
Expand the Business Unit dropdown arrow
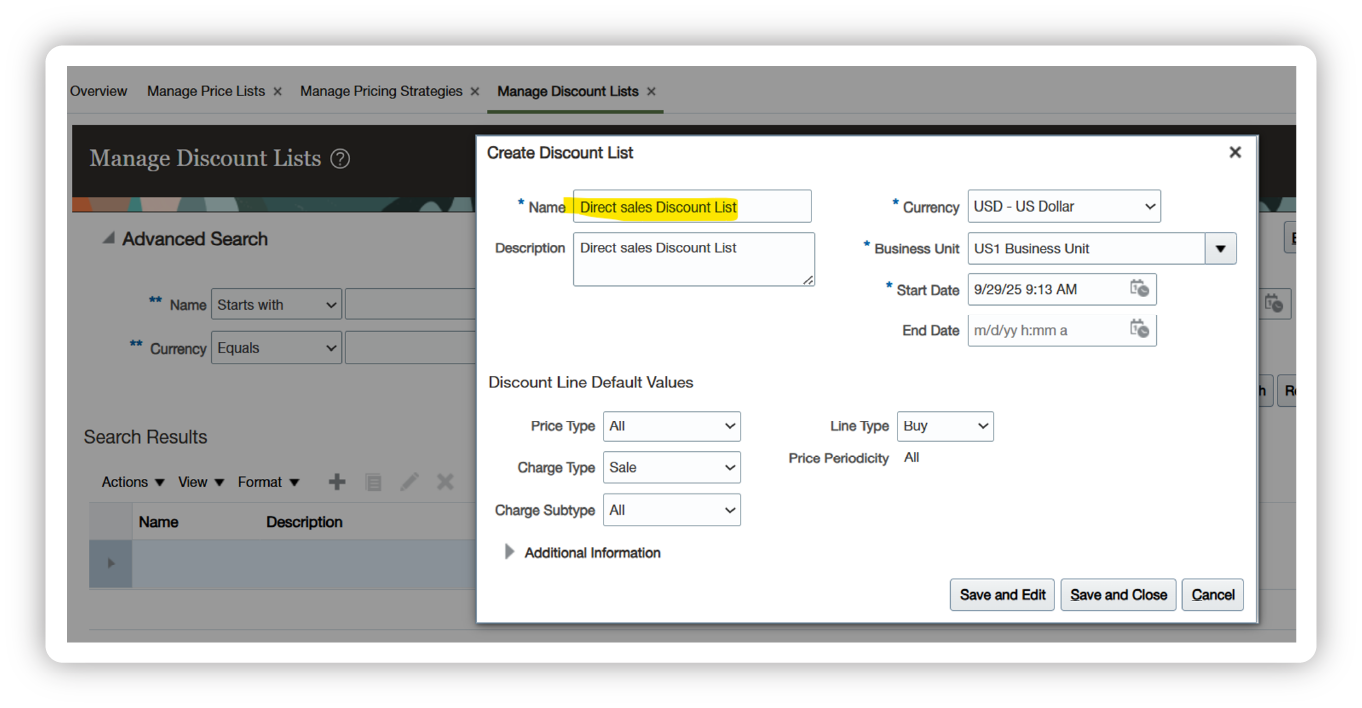pos(1220,249)
